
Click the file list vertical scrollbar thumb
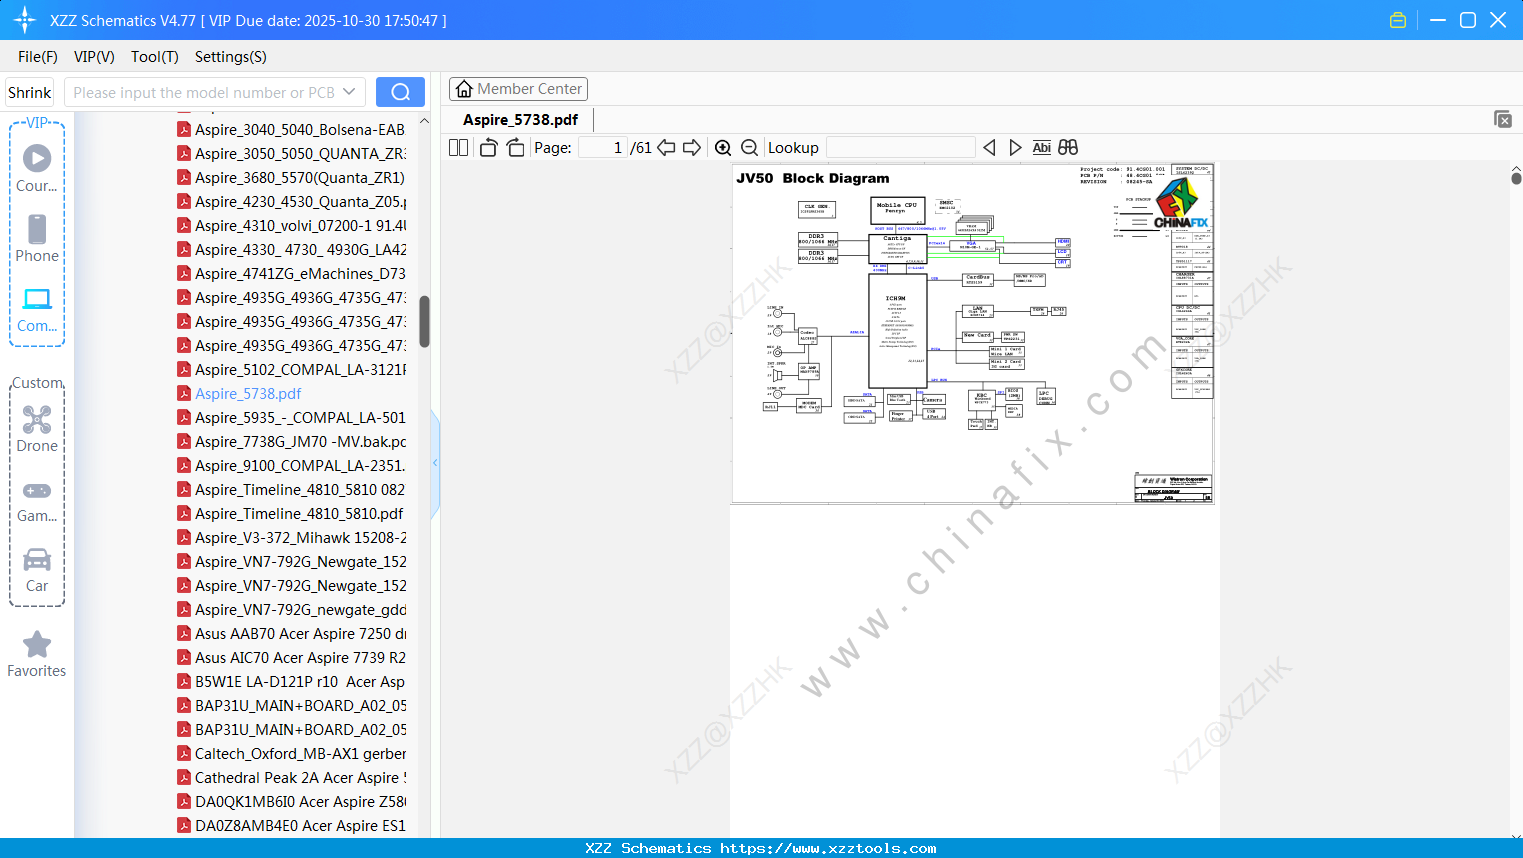(424, 321)
